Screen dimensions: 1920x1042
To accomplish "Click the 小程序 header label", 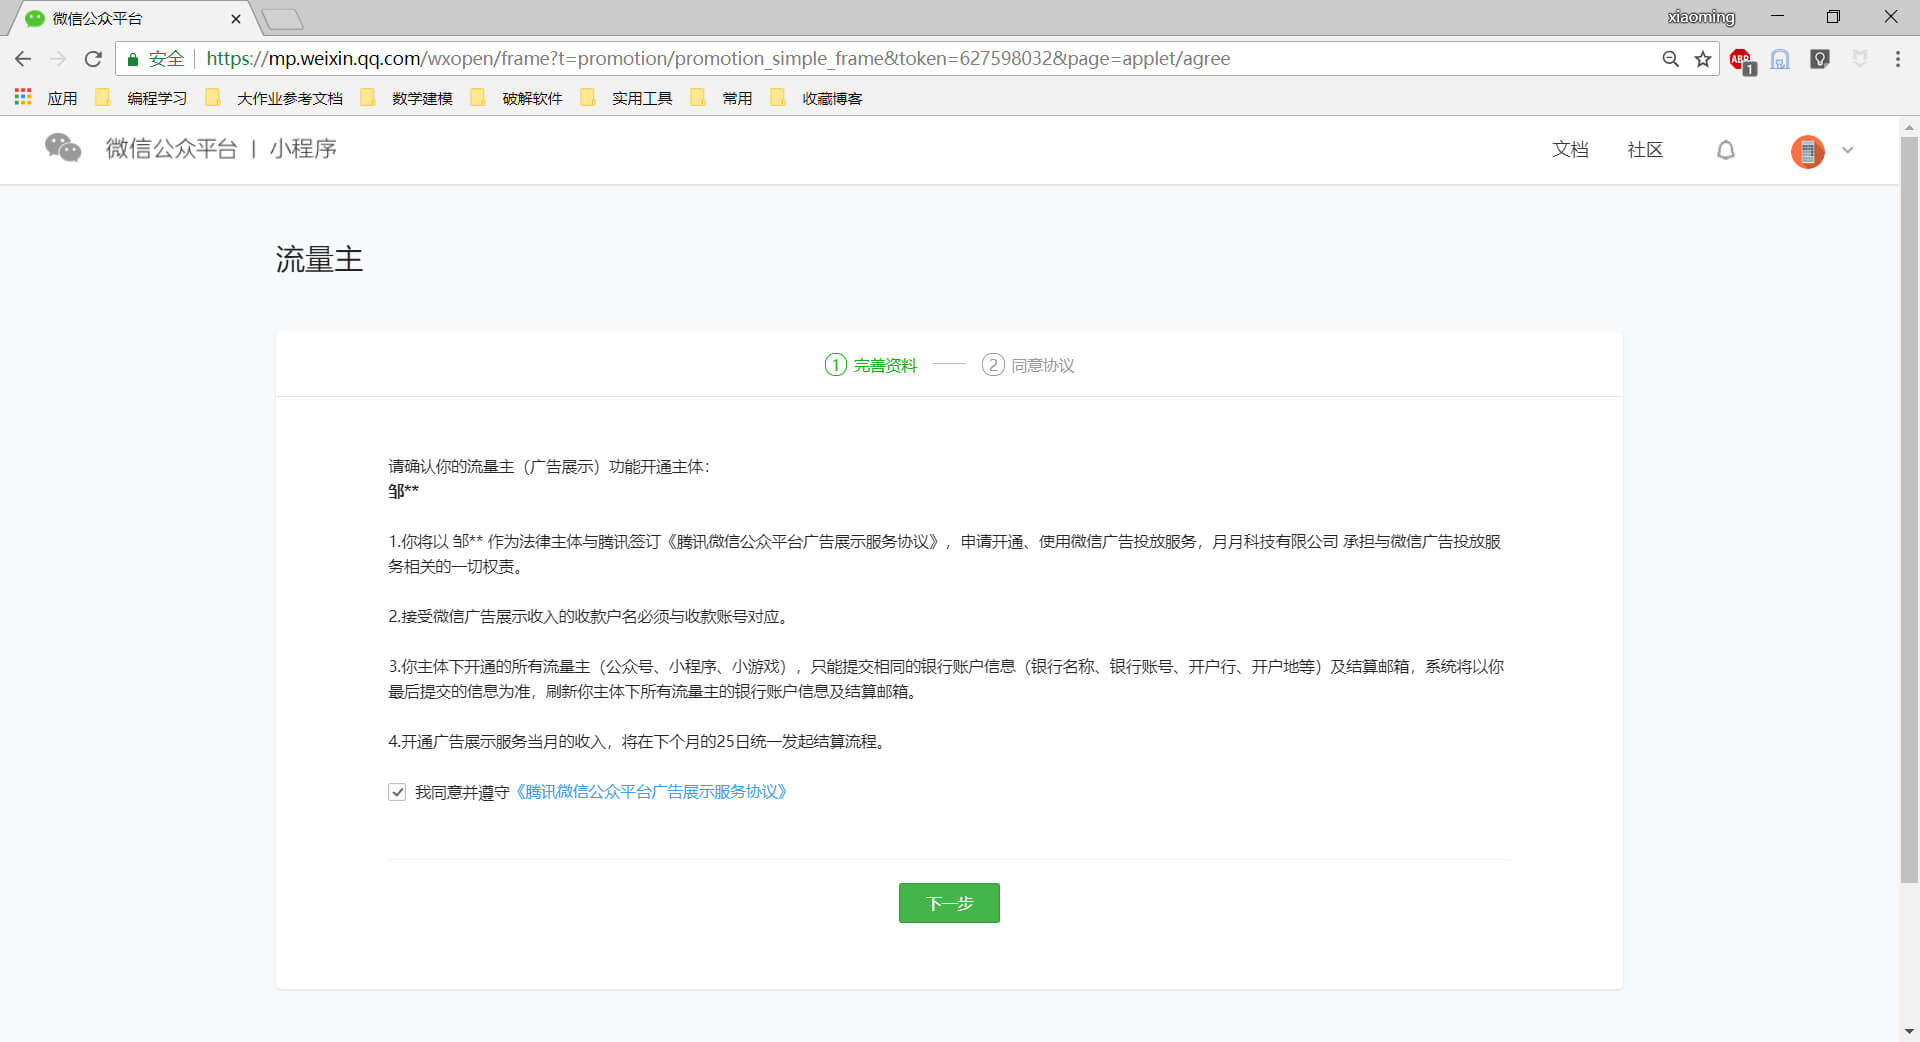I will point(303,148).
